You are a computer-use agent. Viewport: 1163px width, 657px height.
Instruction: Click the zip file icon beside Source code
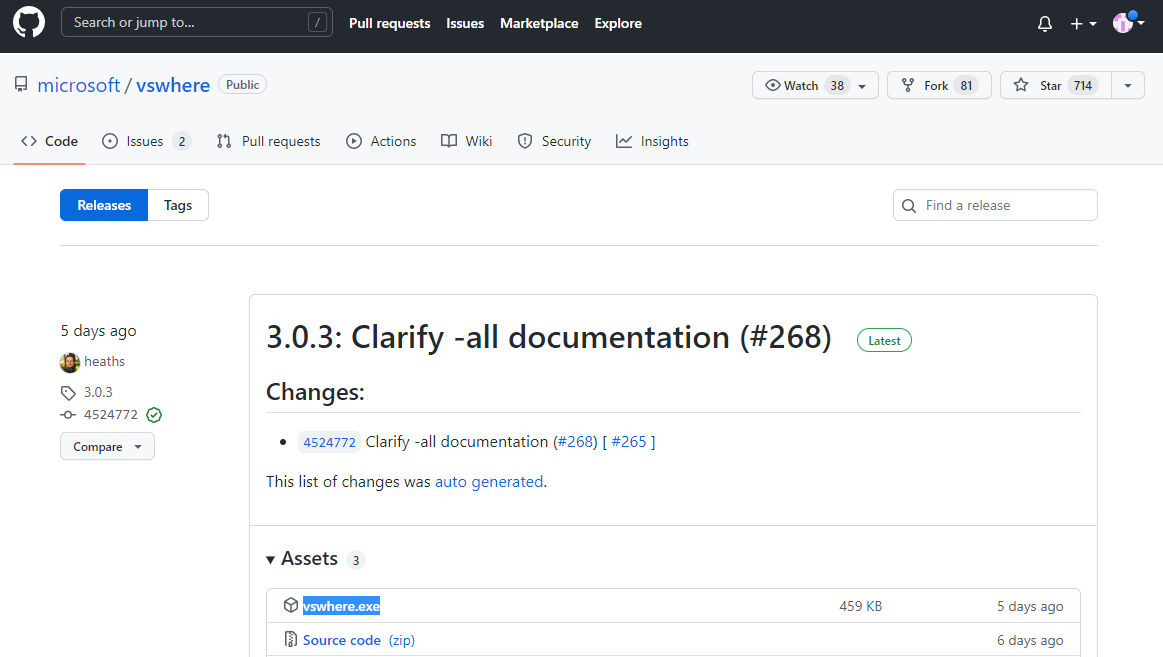(291, 639)
